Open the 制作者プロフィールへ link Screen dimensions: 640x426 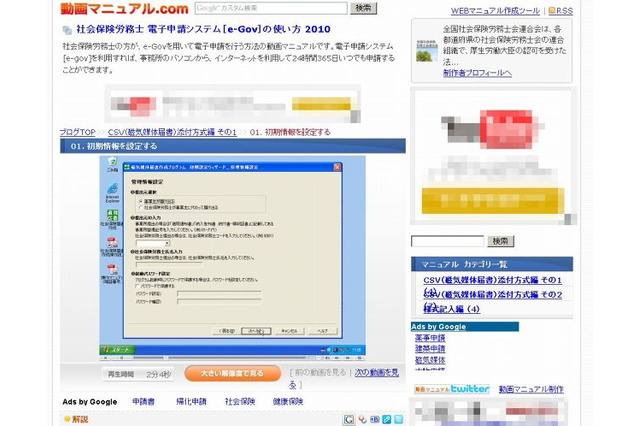point(477,73)
